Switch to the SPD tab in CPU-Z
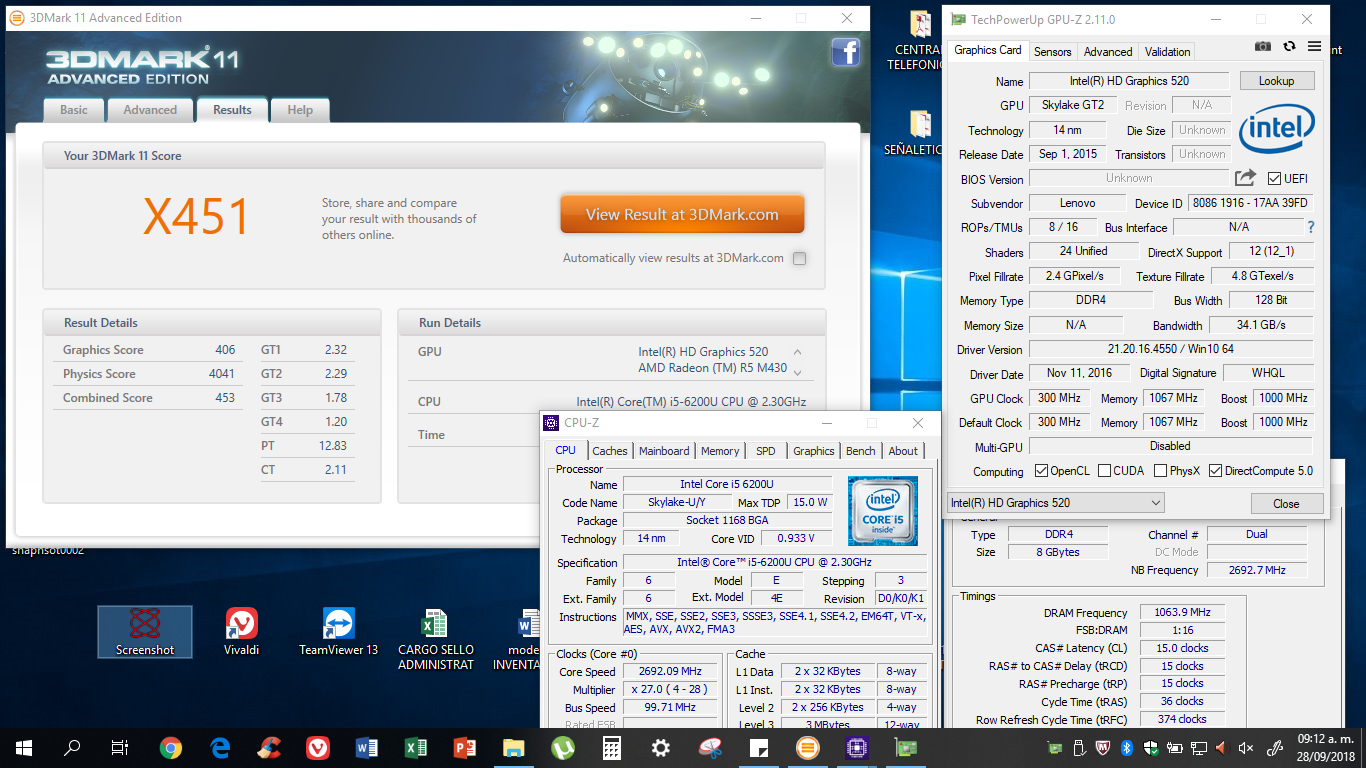The image size is (1366, 768). 766,451
